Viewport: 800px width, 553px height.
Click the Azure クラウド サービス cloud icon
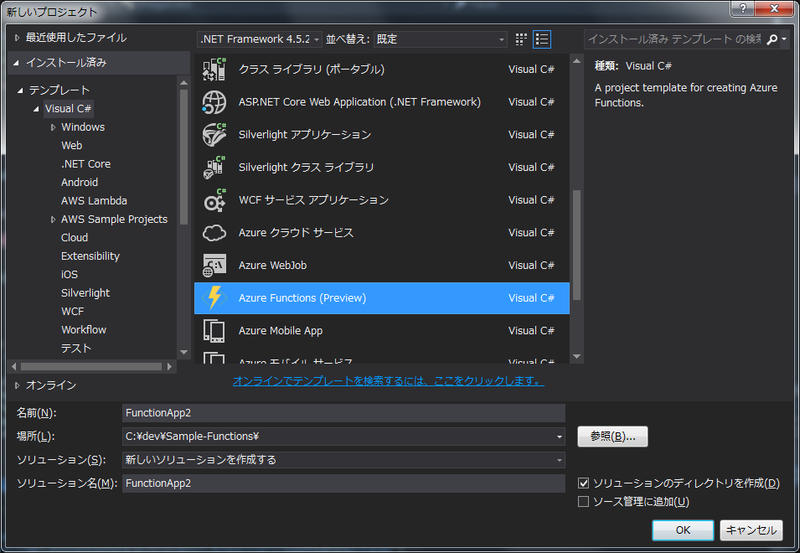pyautogui.click(x=214, y=233)
